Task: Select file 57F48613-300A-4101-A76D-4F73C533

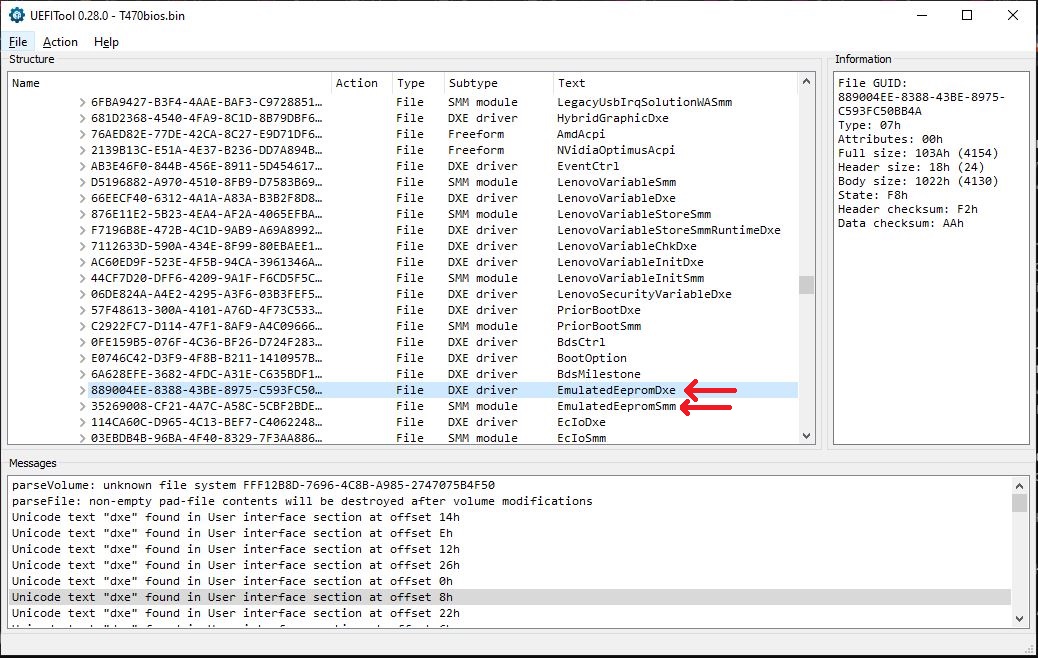Action: click(207, 310)
